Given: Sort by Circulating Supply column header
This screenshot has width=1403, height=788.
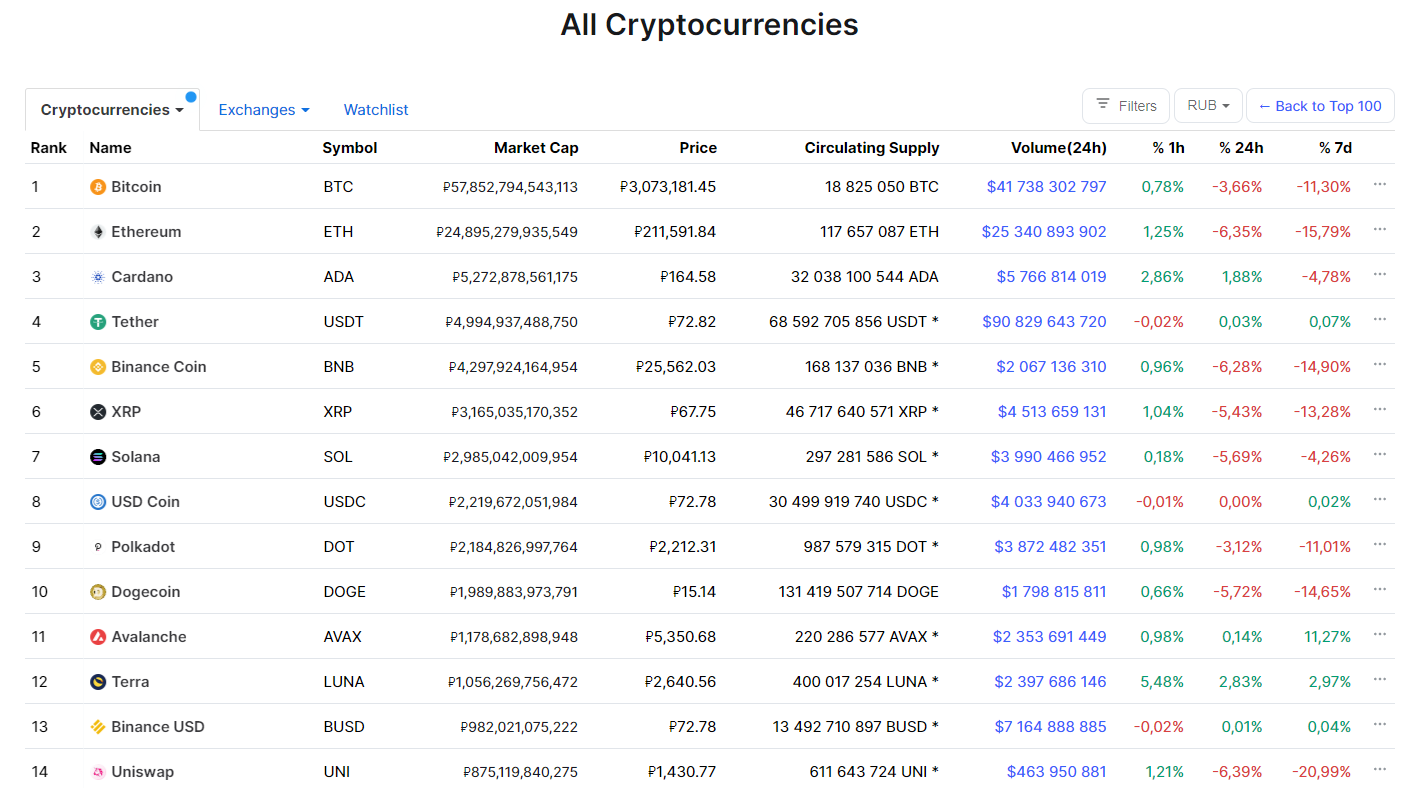Looking at the screenshot, I should (872, 148).
